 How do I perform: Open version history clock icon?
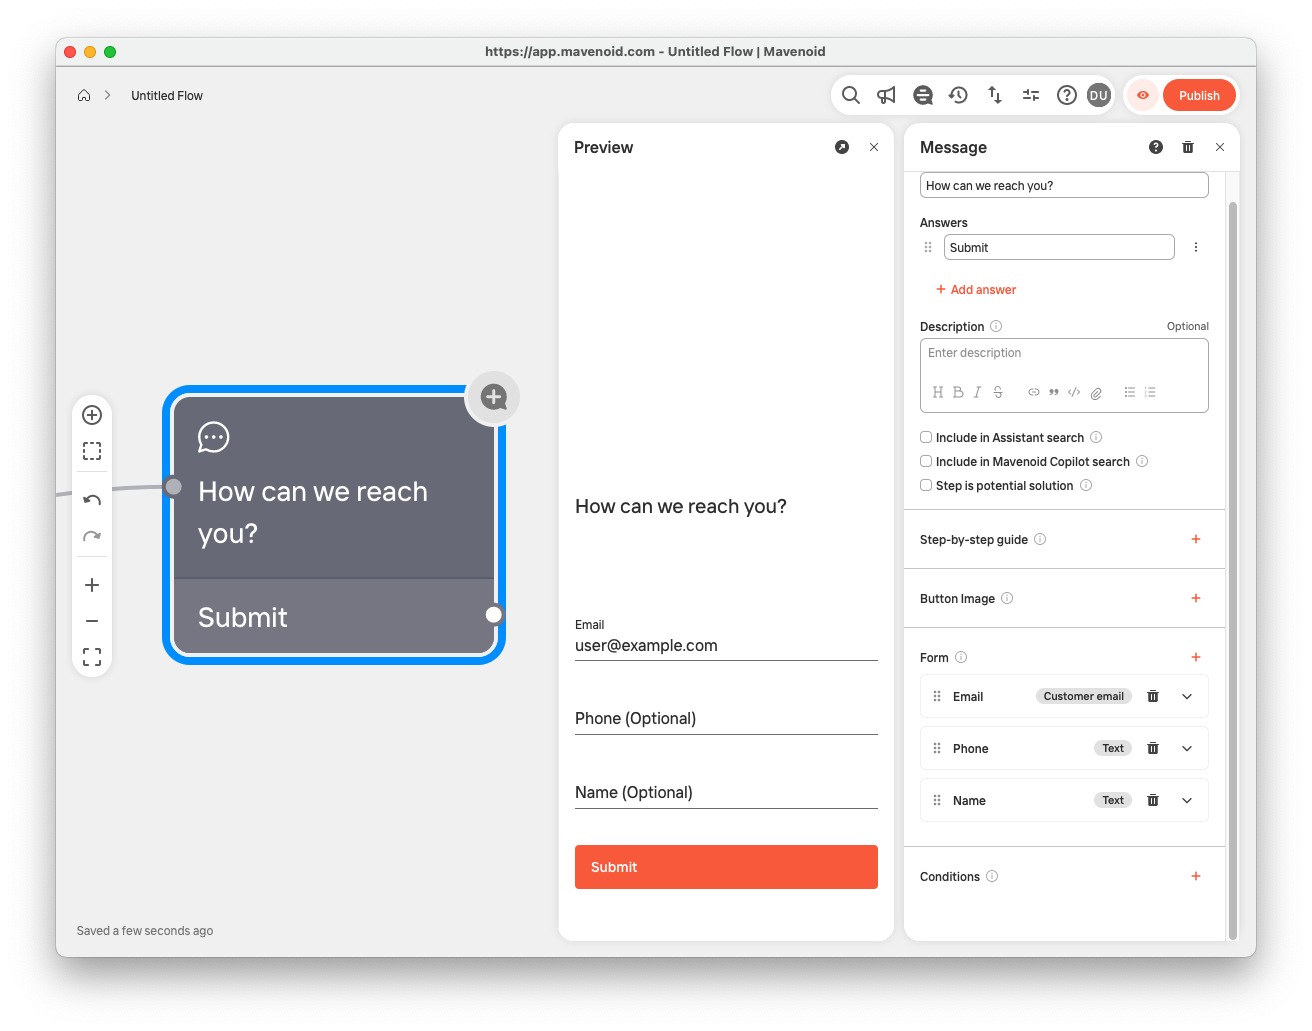click(958, 95)
